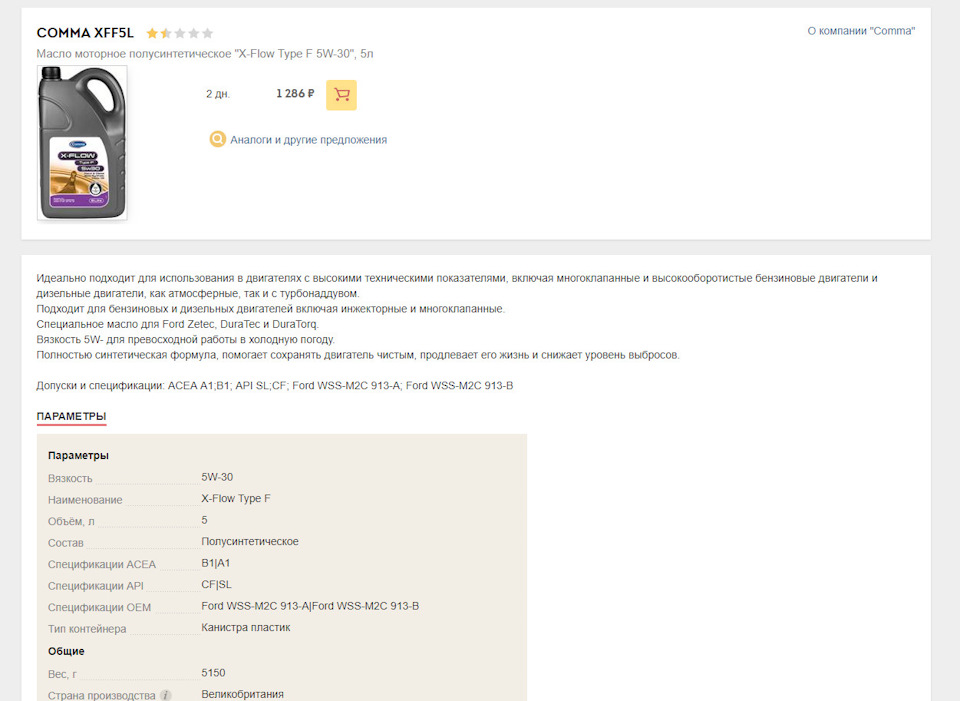Click the viscosity value 5W-30
This screenshot has height=701, width=960.
(217, 477)
